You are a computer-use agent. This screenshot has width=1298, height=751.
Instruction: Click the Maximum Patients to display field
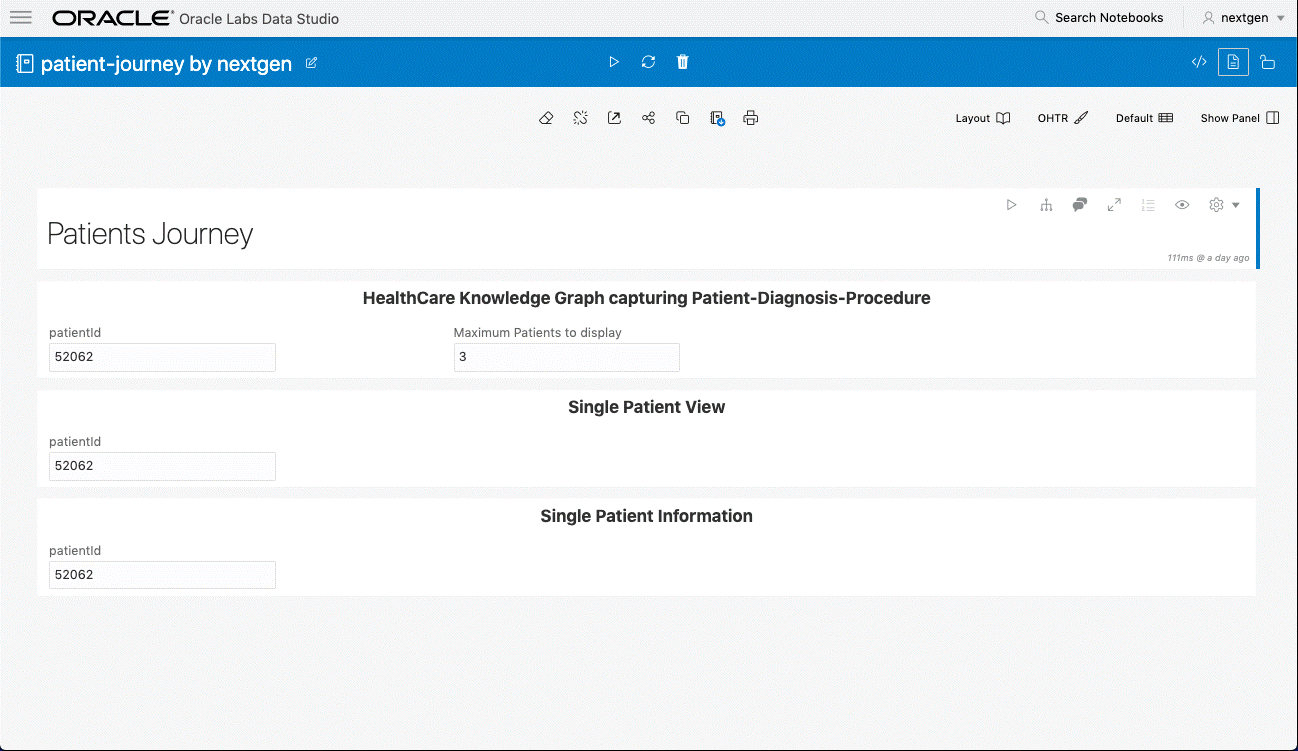coord(566,357)
